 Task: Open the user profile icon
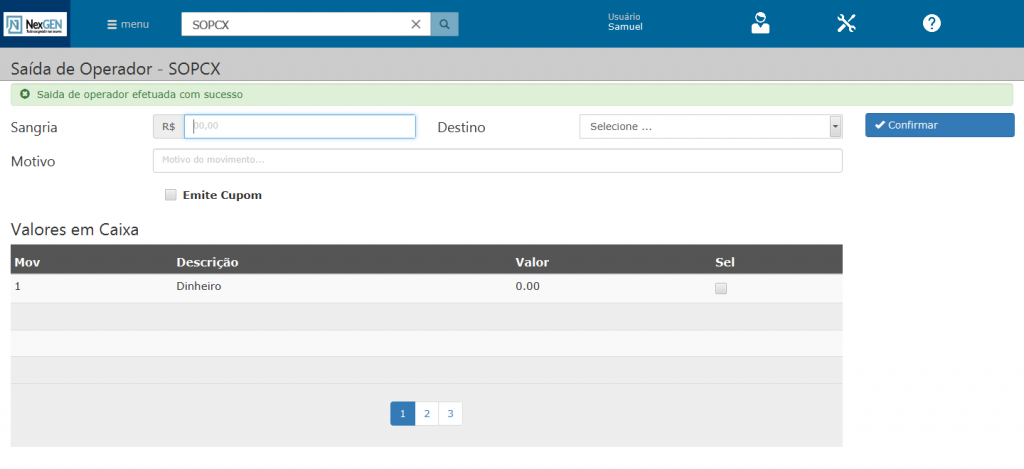click(x=761, y=23)
